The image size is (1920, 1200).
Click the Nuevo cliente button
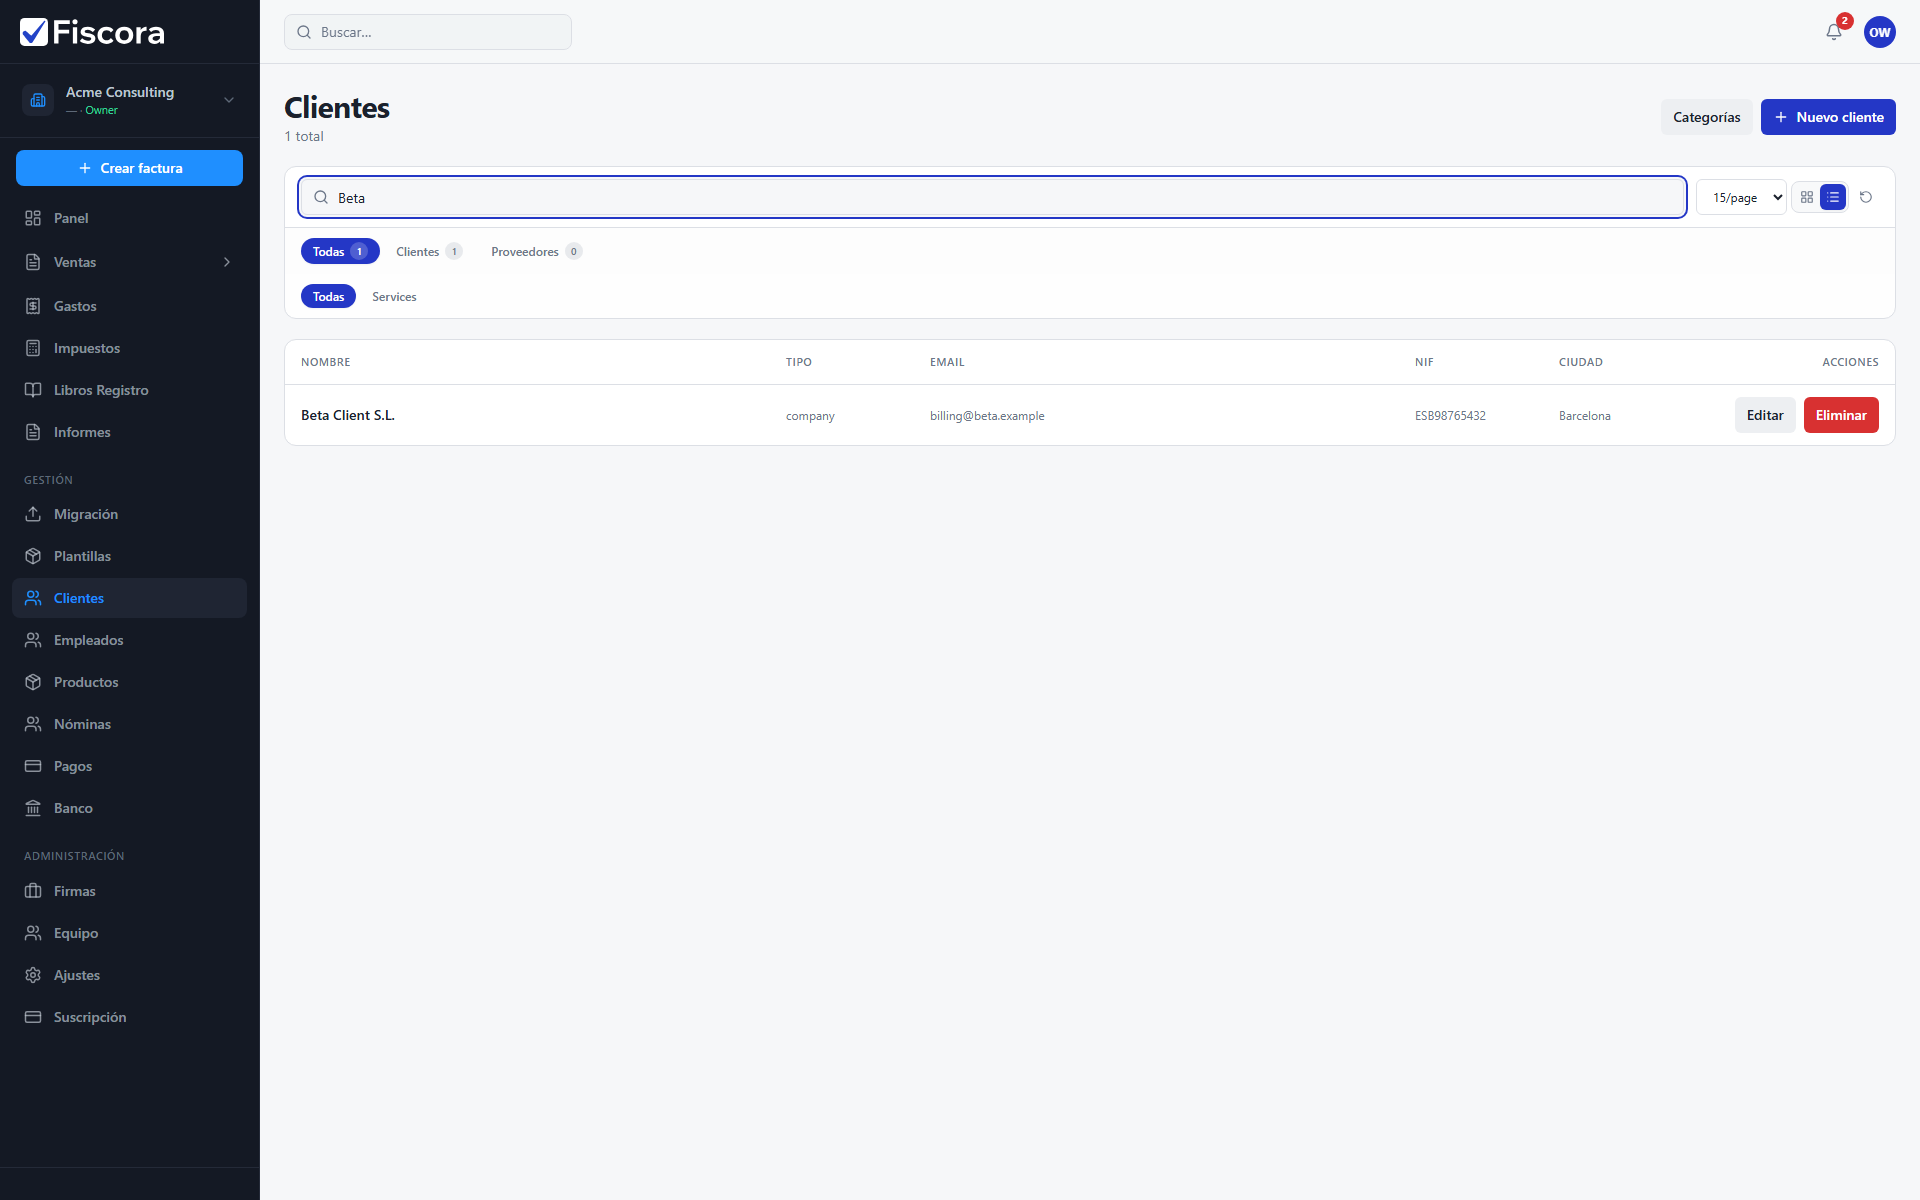(1828, 117)
